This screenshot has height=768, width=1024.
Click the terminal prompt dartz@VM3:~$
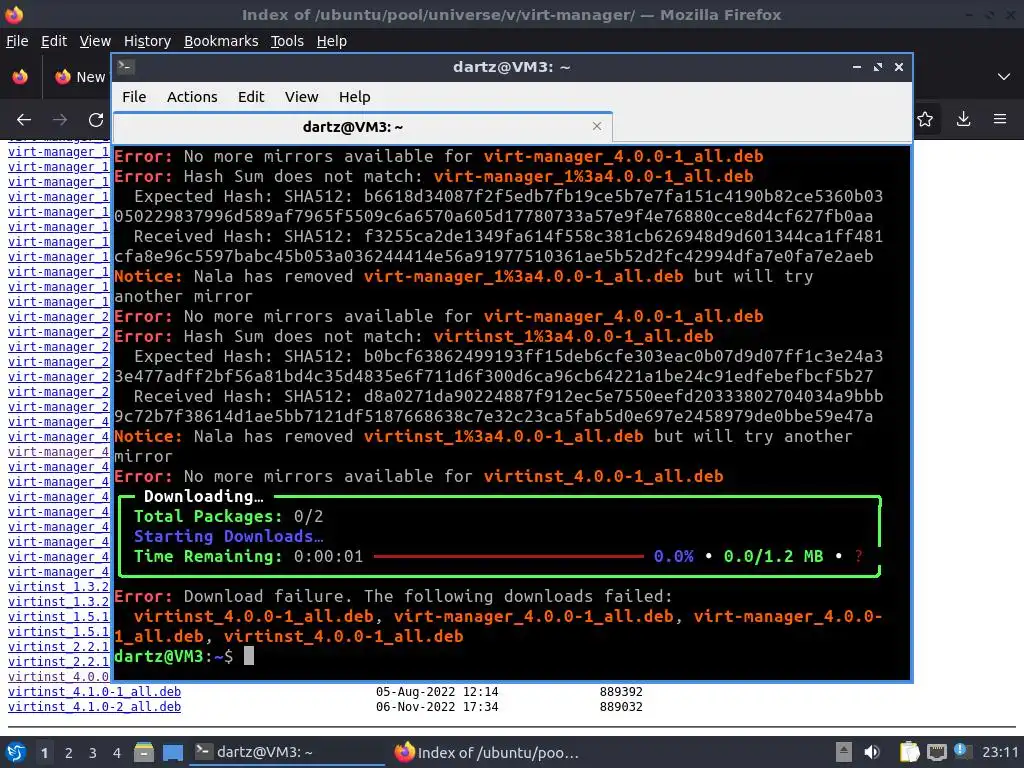tap(174, 656)
